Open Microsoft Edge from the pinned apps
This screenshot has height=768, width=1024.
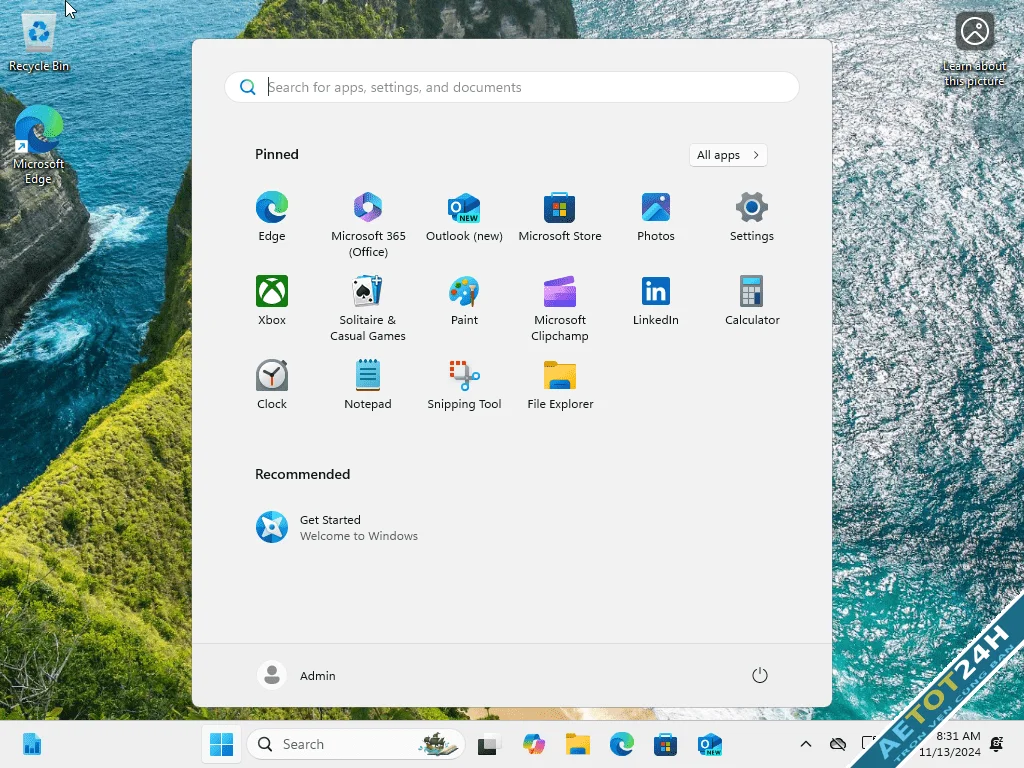271,215
